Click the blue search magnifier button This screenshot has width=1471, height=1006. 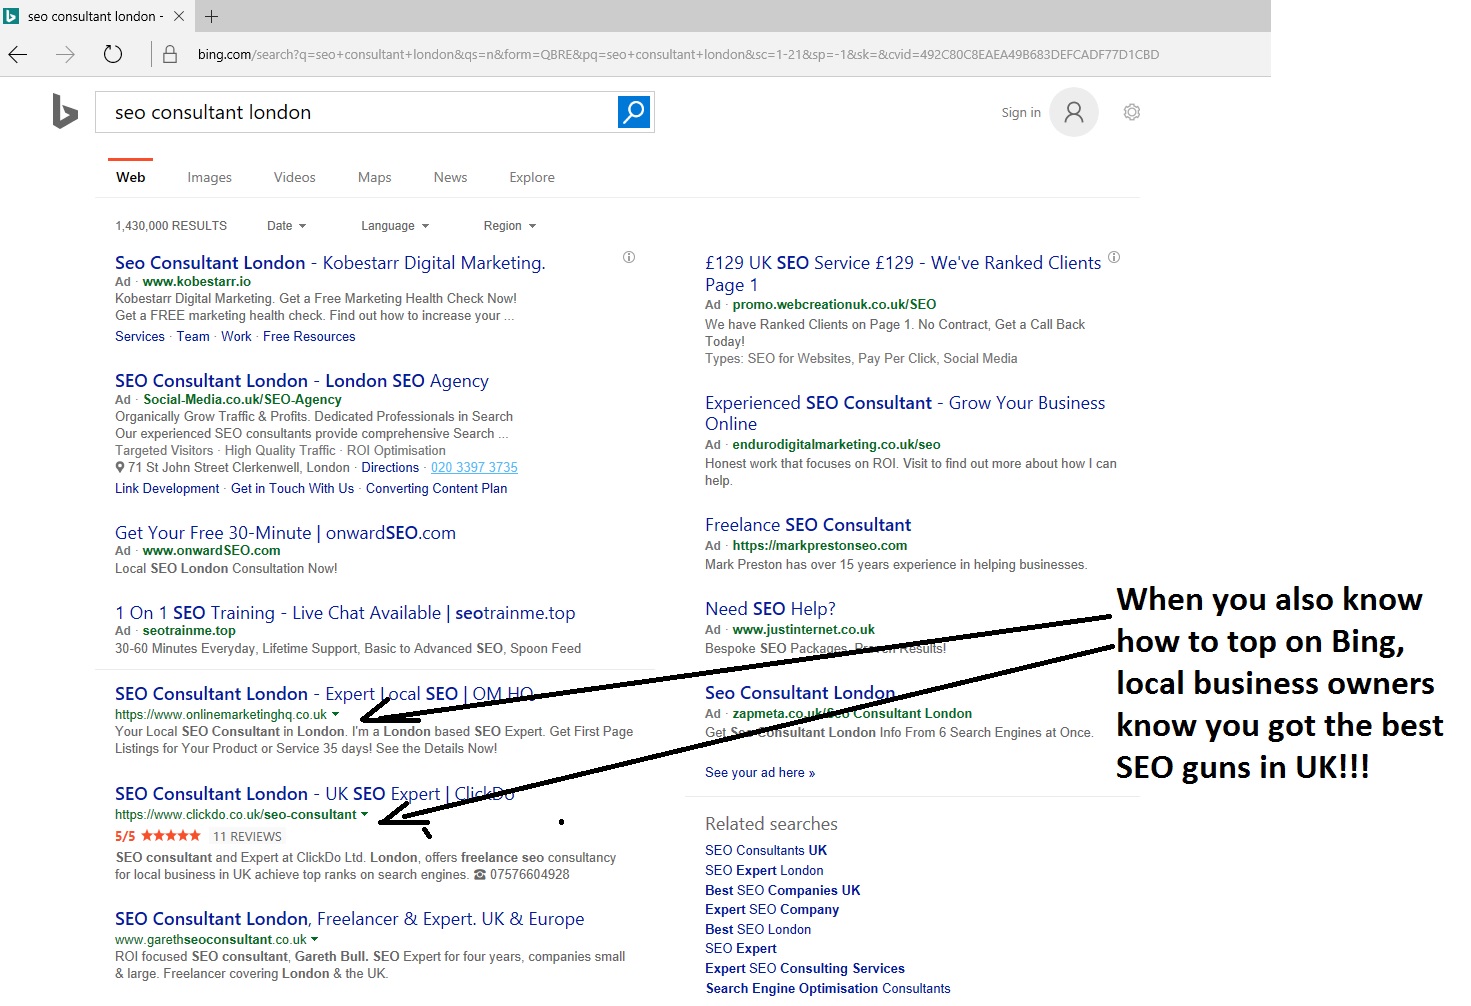tap(634, 112)
